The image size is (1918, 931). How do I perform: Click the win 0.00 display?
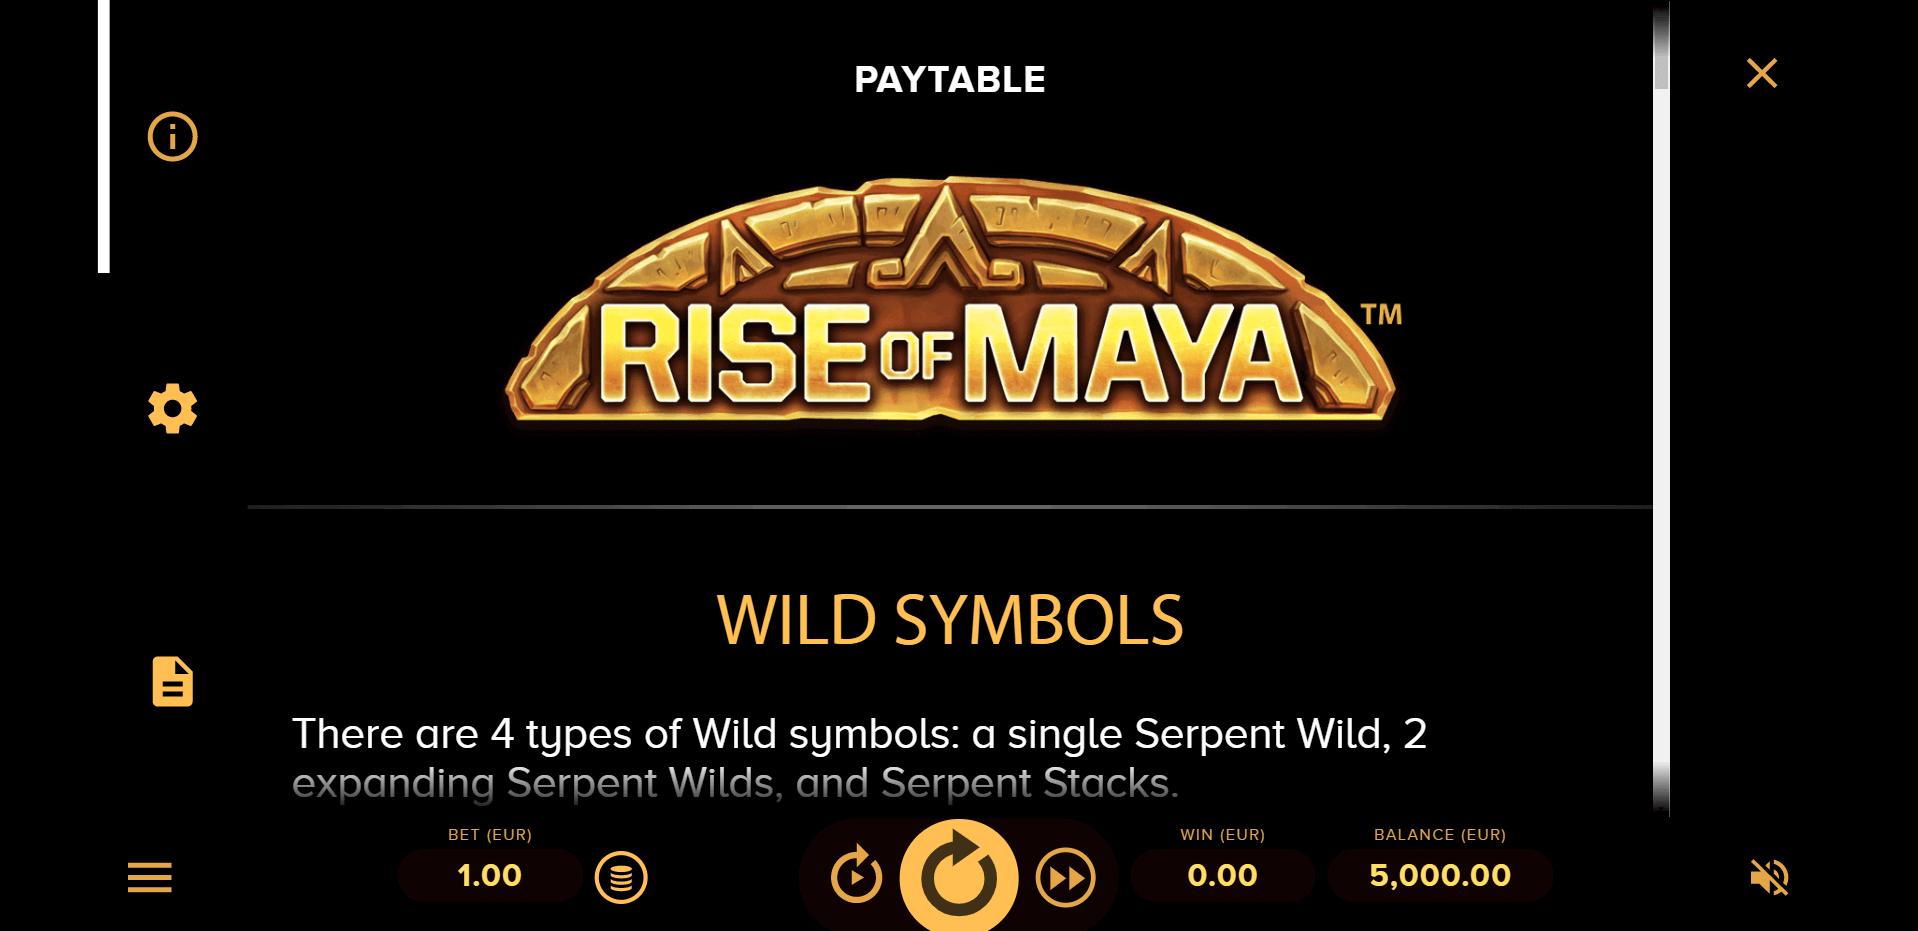pyautogui.click(x=1222, y=876)
